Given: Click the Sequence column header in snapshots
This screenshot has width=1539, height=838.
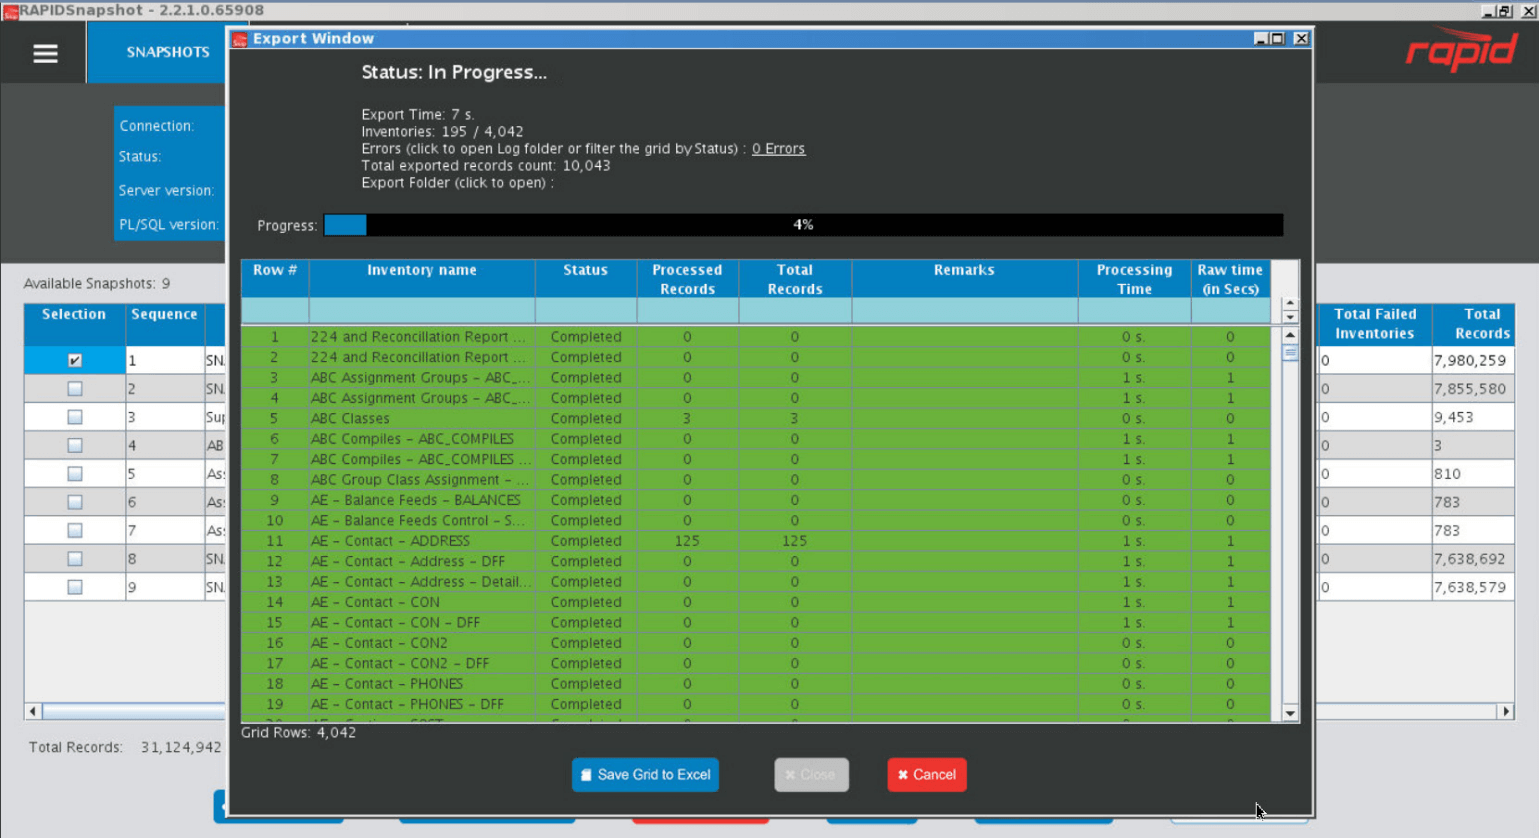Looking at the screenshot, I should (x=164, y=324).
